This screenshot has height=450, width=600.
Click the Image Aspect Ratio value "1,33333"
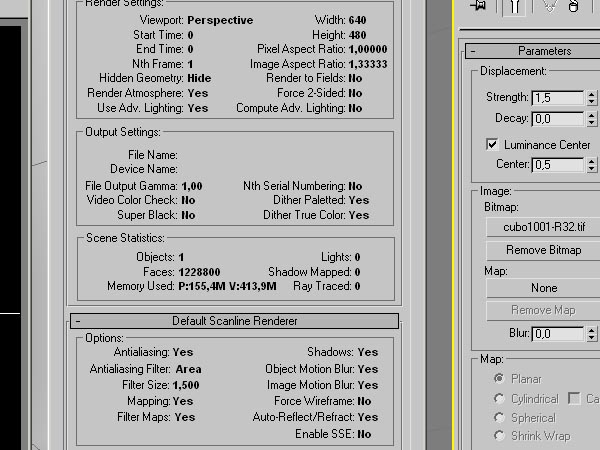point(368,64)
